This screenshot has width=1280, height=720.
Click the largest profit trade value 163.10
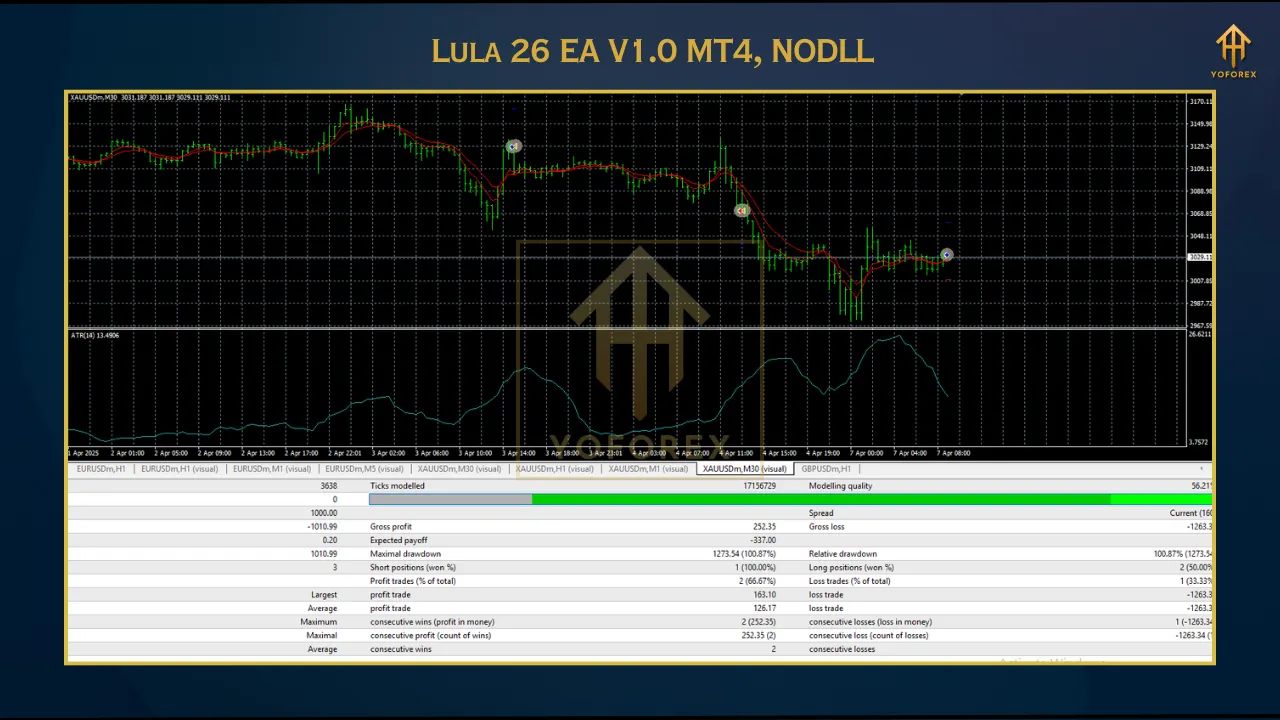764,595
